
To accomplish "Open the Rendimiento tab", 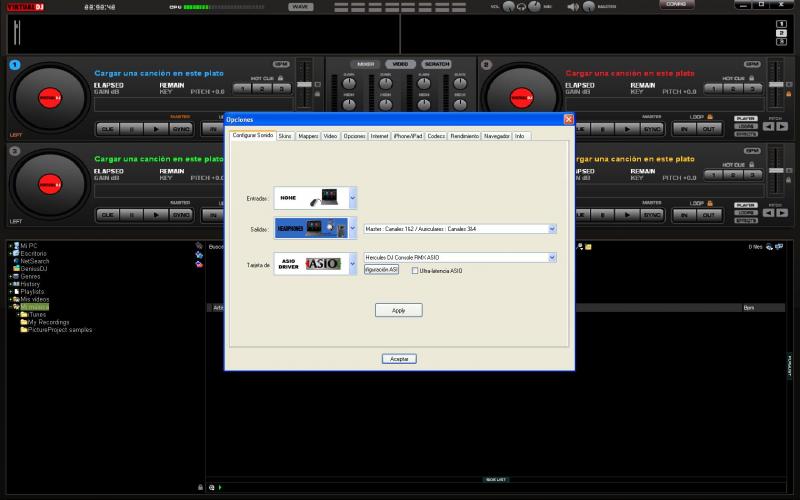I will tap(464, 136).
